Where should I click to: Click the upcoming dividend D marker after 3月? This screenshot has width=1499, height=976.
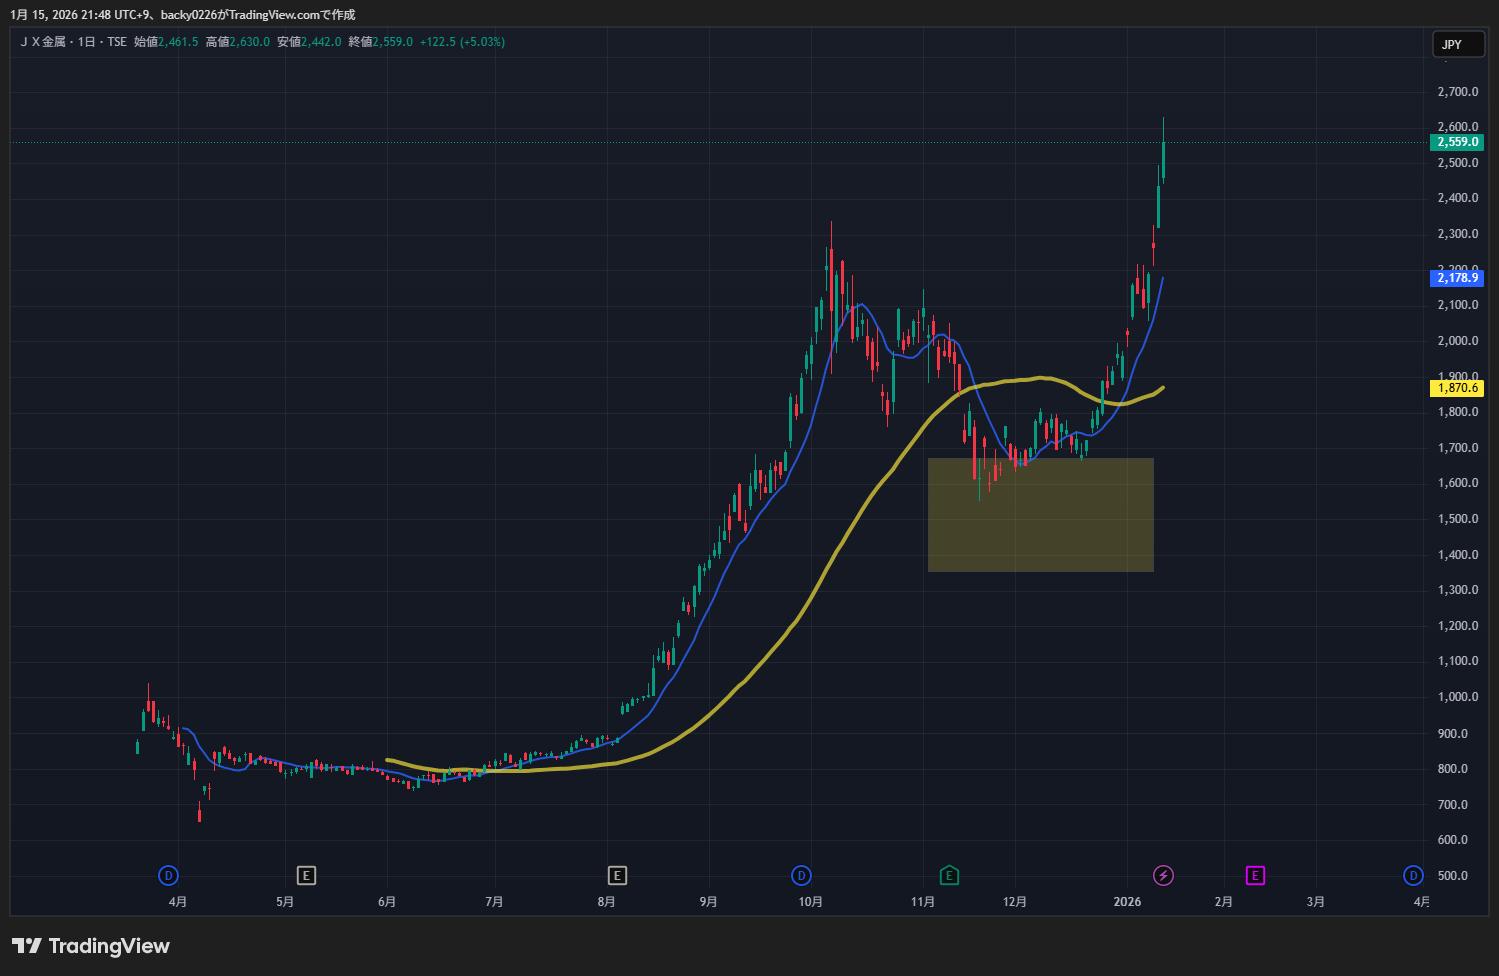[1413, 876]
